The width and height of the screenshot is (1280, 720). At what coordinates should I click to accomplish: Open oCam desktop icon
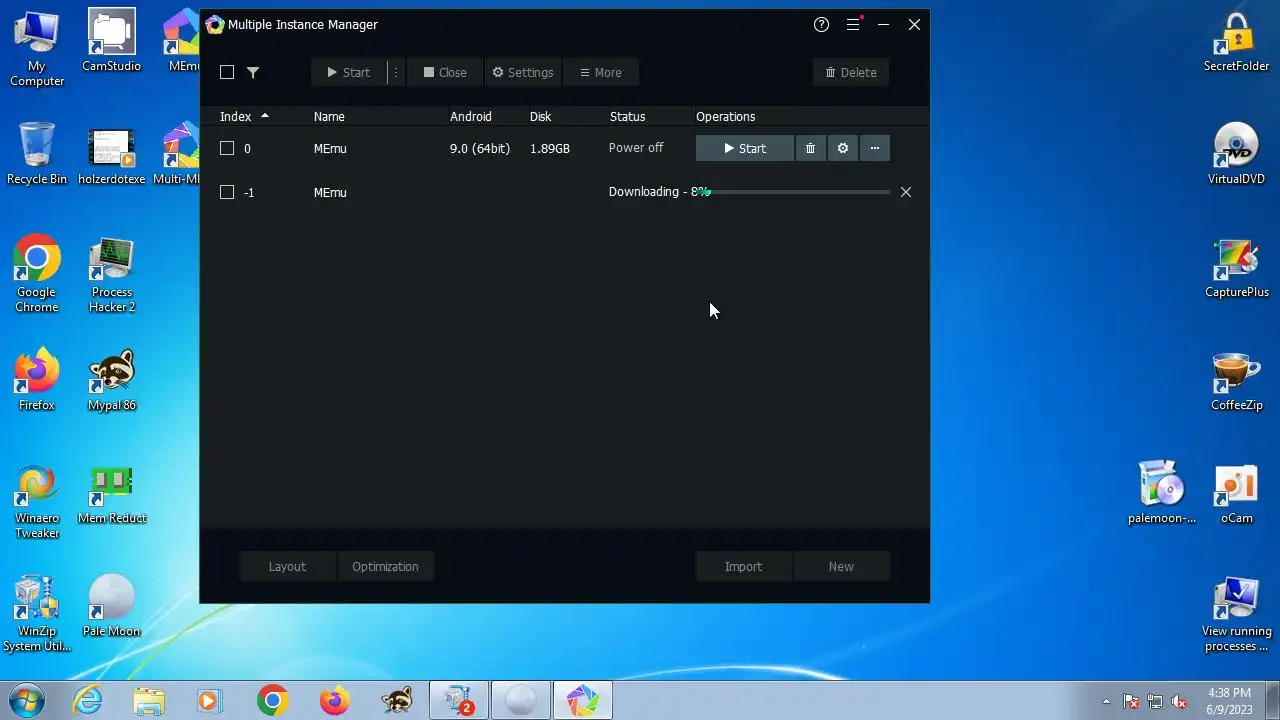[x=1237, y=493]
